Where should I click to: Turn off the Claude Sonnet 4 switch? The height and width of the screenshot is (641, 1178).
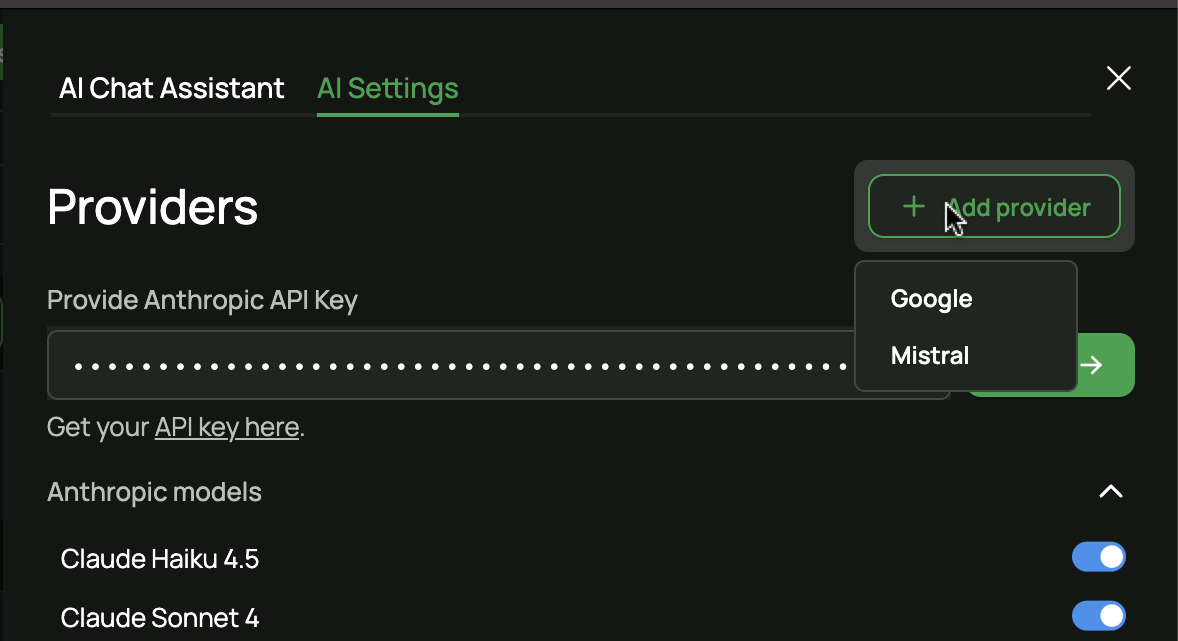(x=1098, y=616)
